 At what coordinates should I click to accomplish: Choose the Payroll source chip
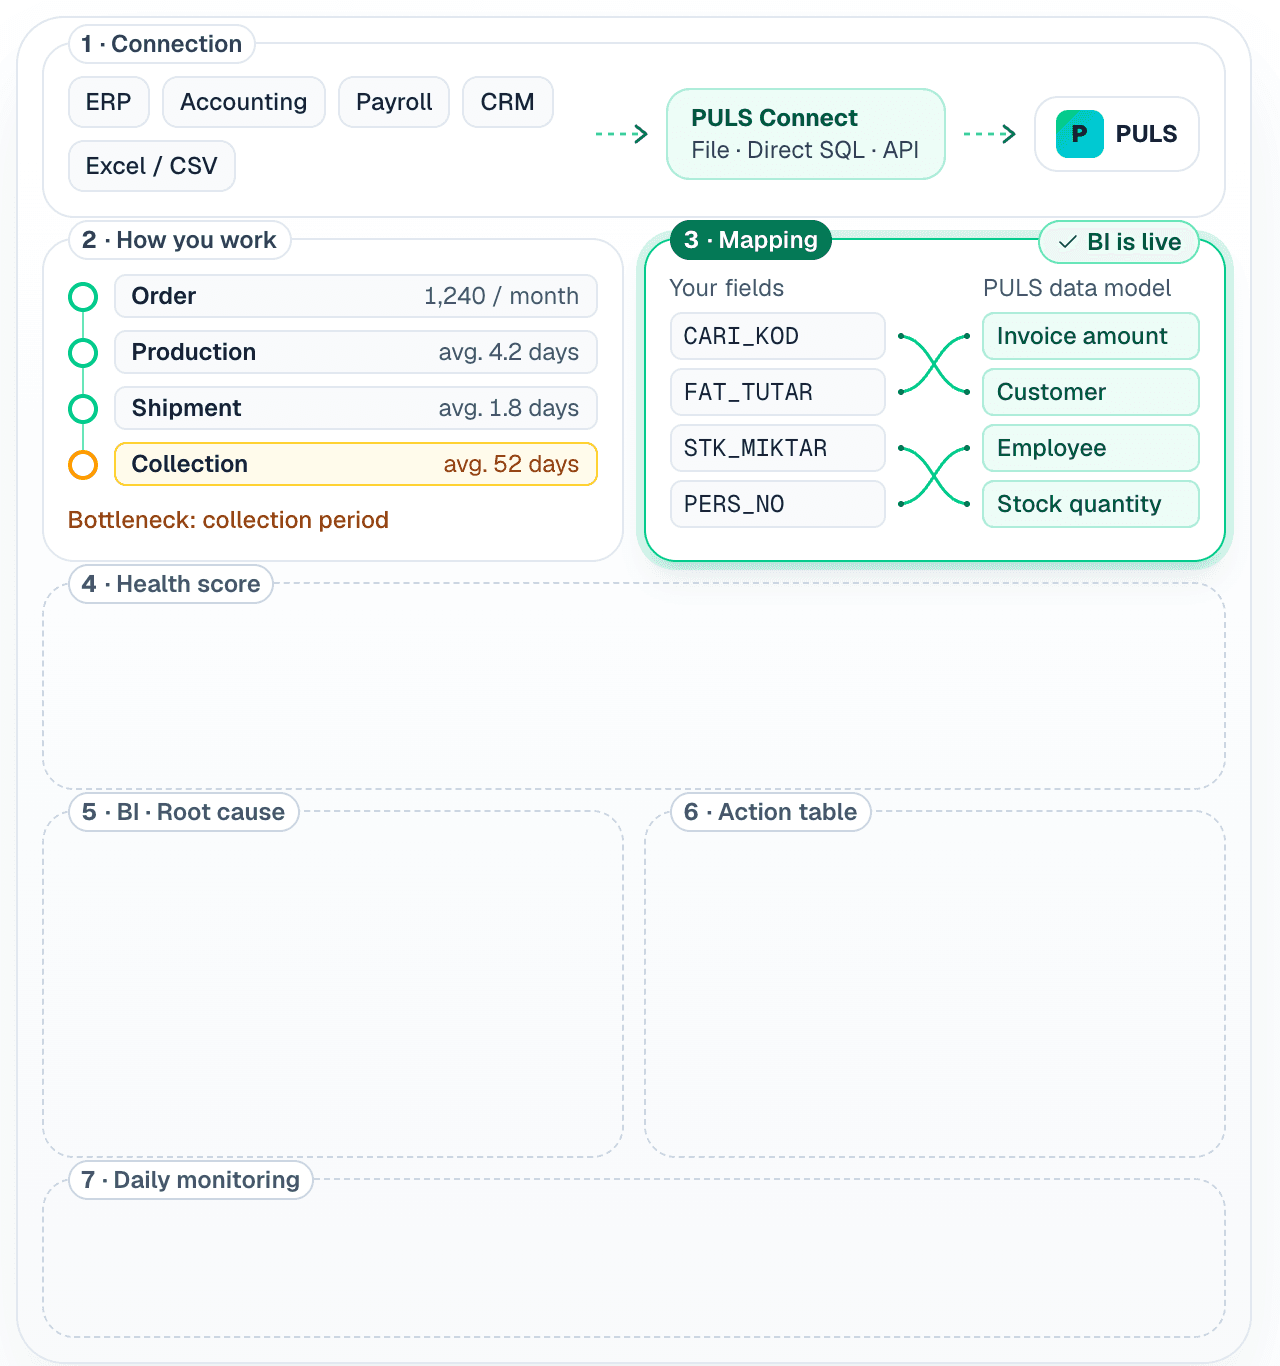click(394, 102)
